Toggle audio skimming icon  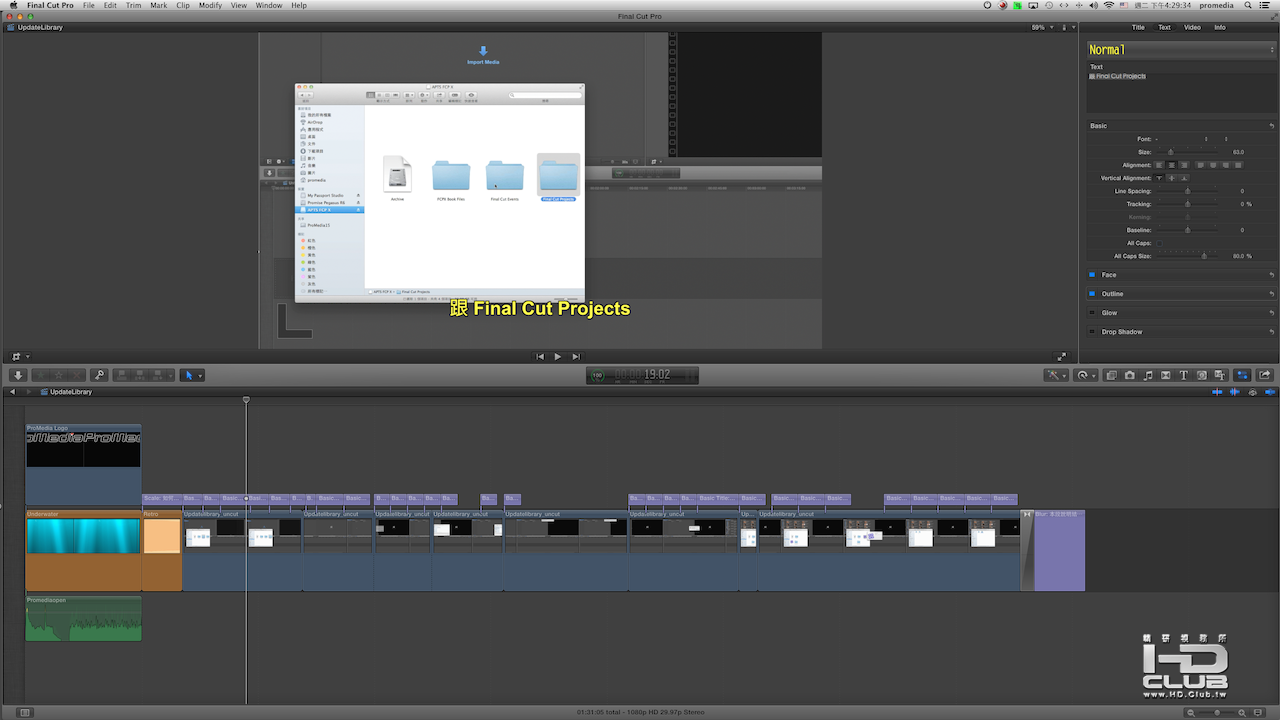(x=1235, y=392)
